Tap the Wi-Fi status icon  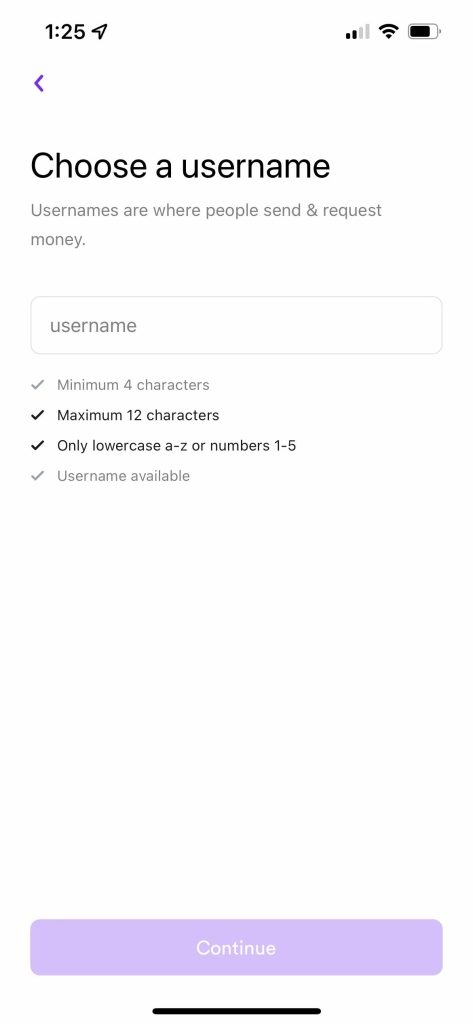point(389,31)
